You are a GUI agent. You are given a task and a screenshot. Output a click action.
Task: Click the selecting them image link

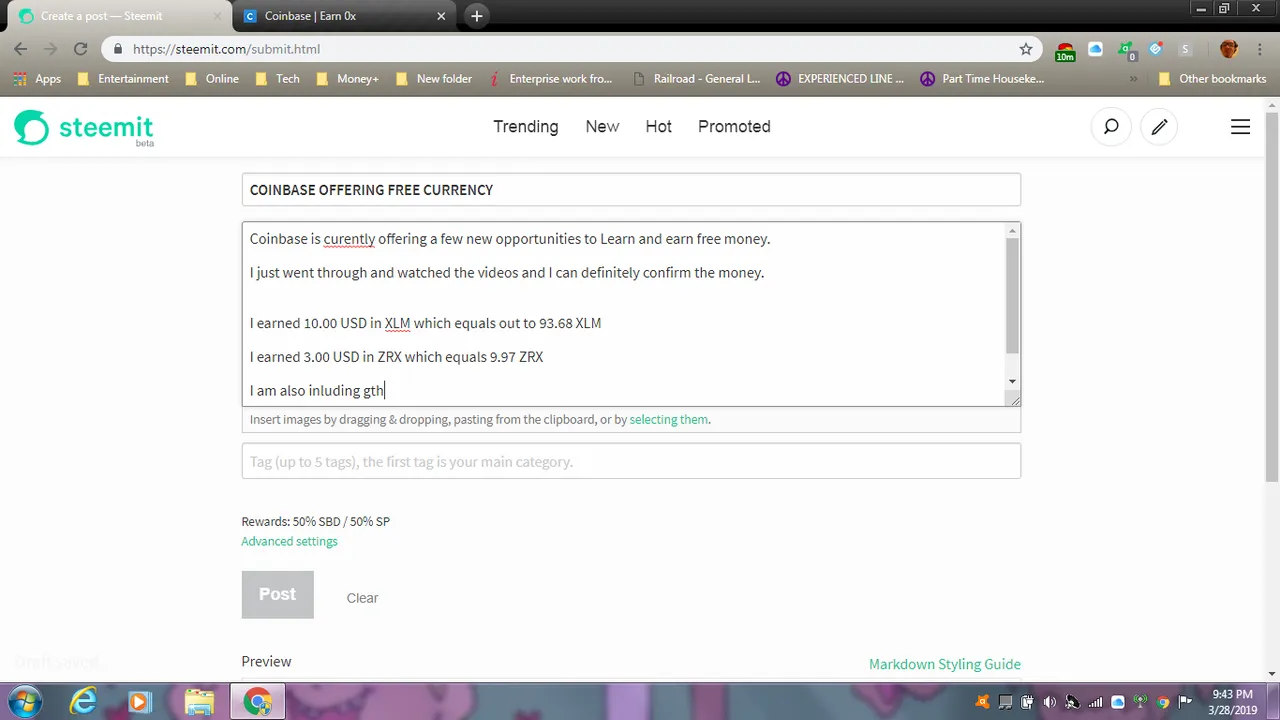click(668, 419)
